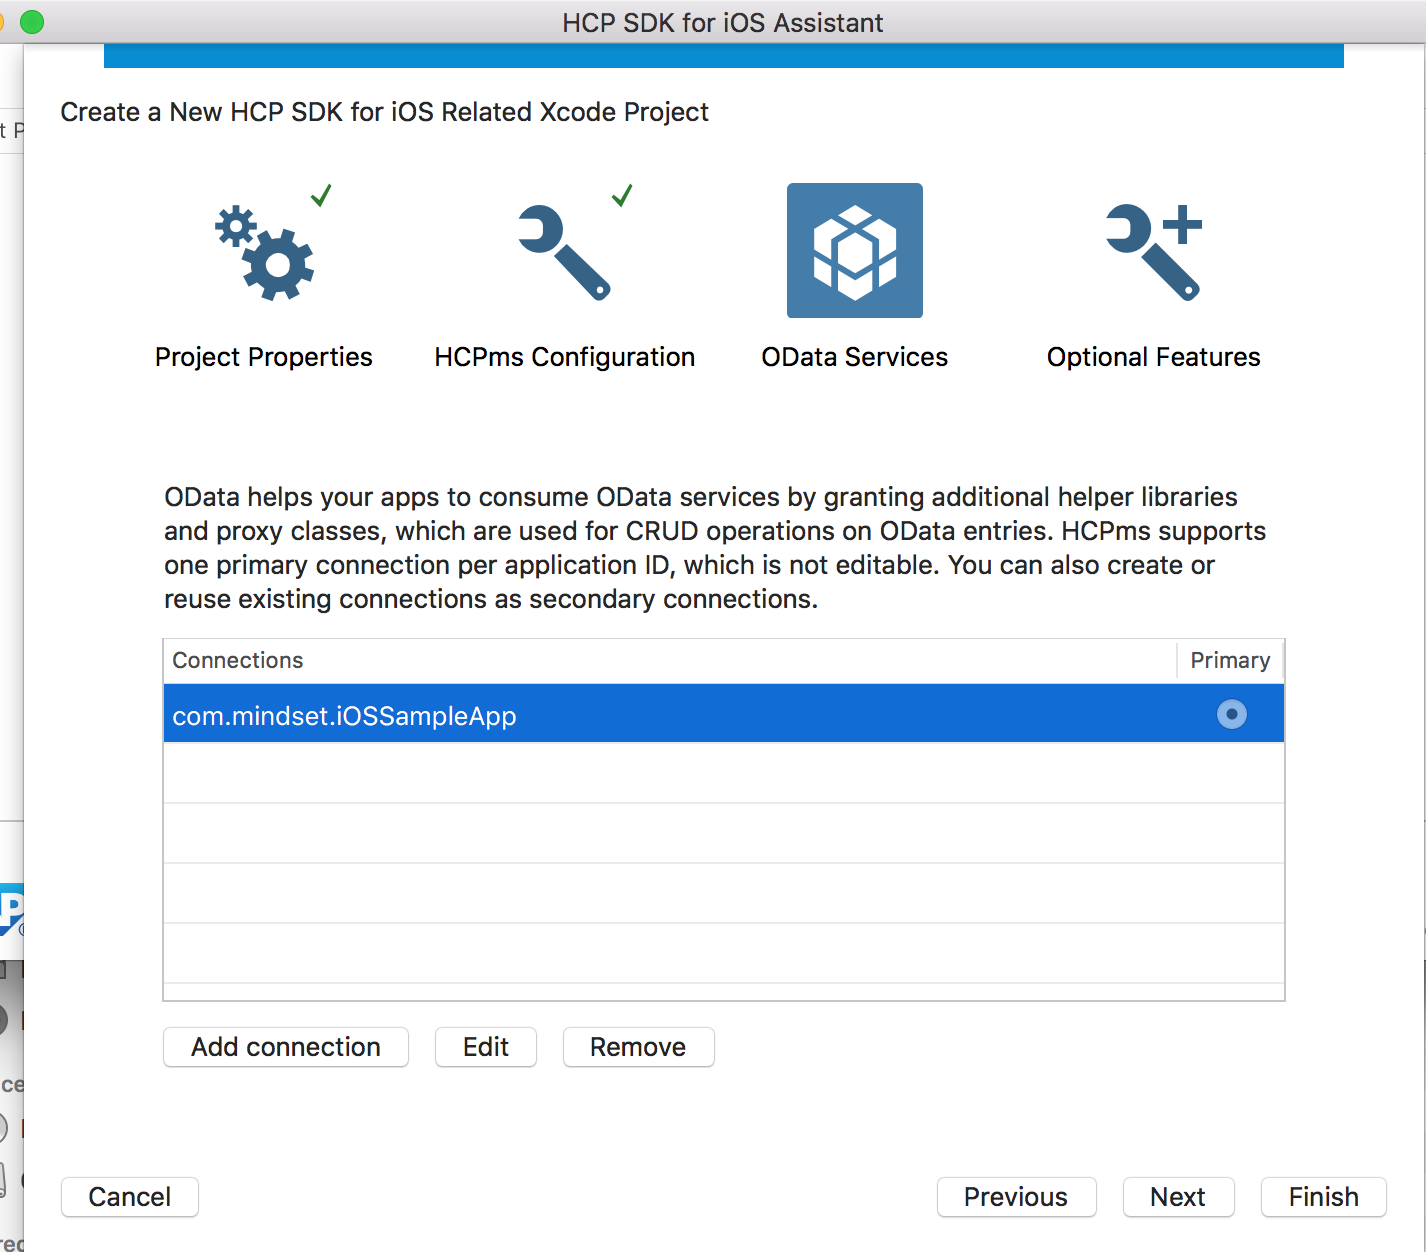Click the Primary column header
This screenshot has height=1252, width=1426.
1230,661
